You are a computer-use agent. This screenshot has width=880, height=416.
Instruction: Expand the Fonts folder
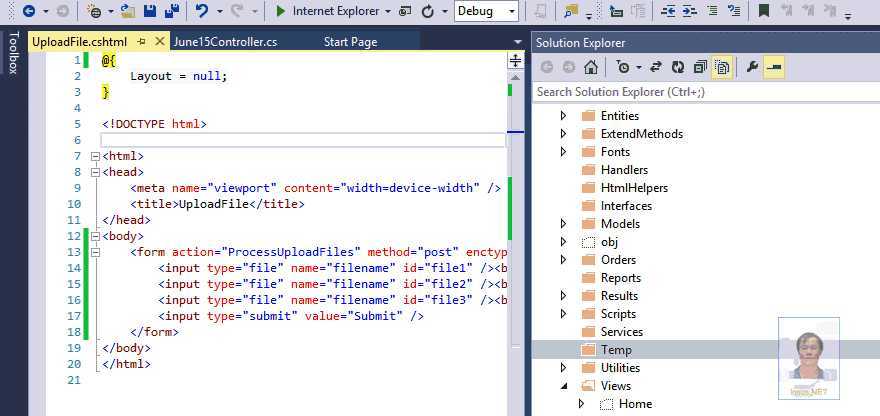point(563,152)
